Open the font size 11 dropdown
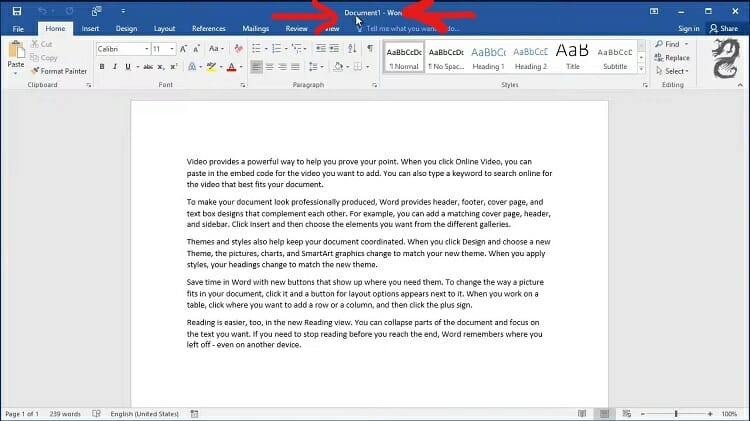The height and width of the screenshot is (421, 750). click(172, 49)
